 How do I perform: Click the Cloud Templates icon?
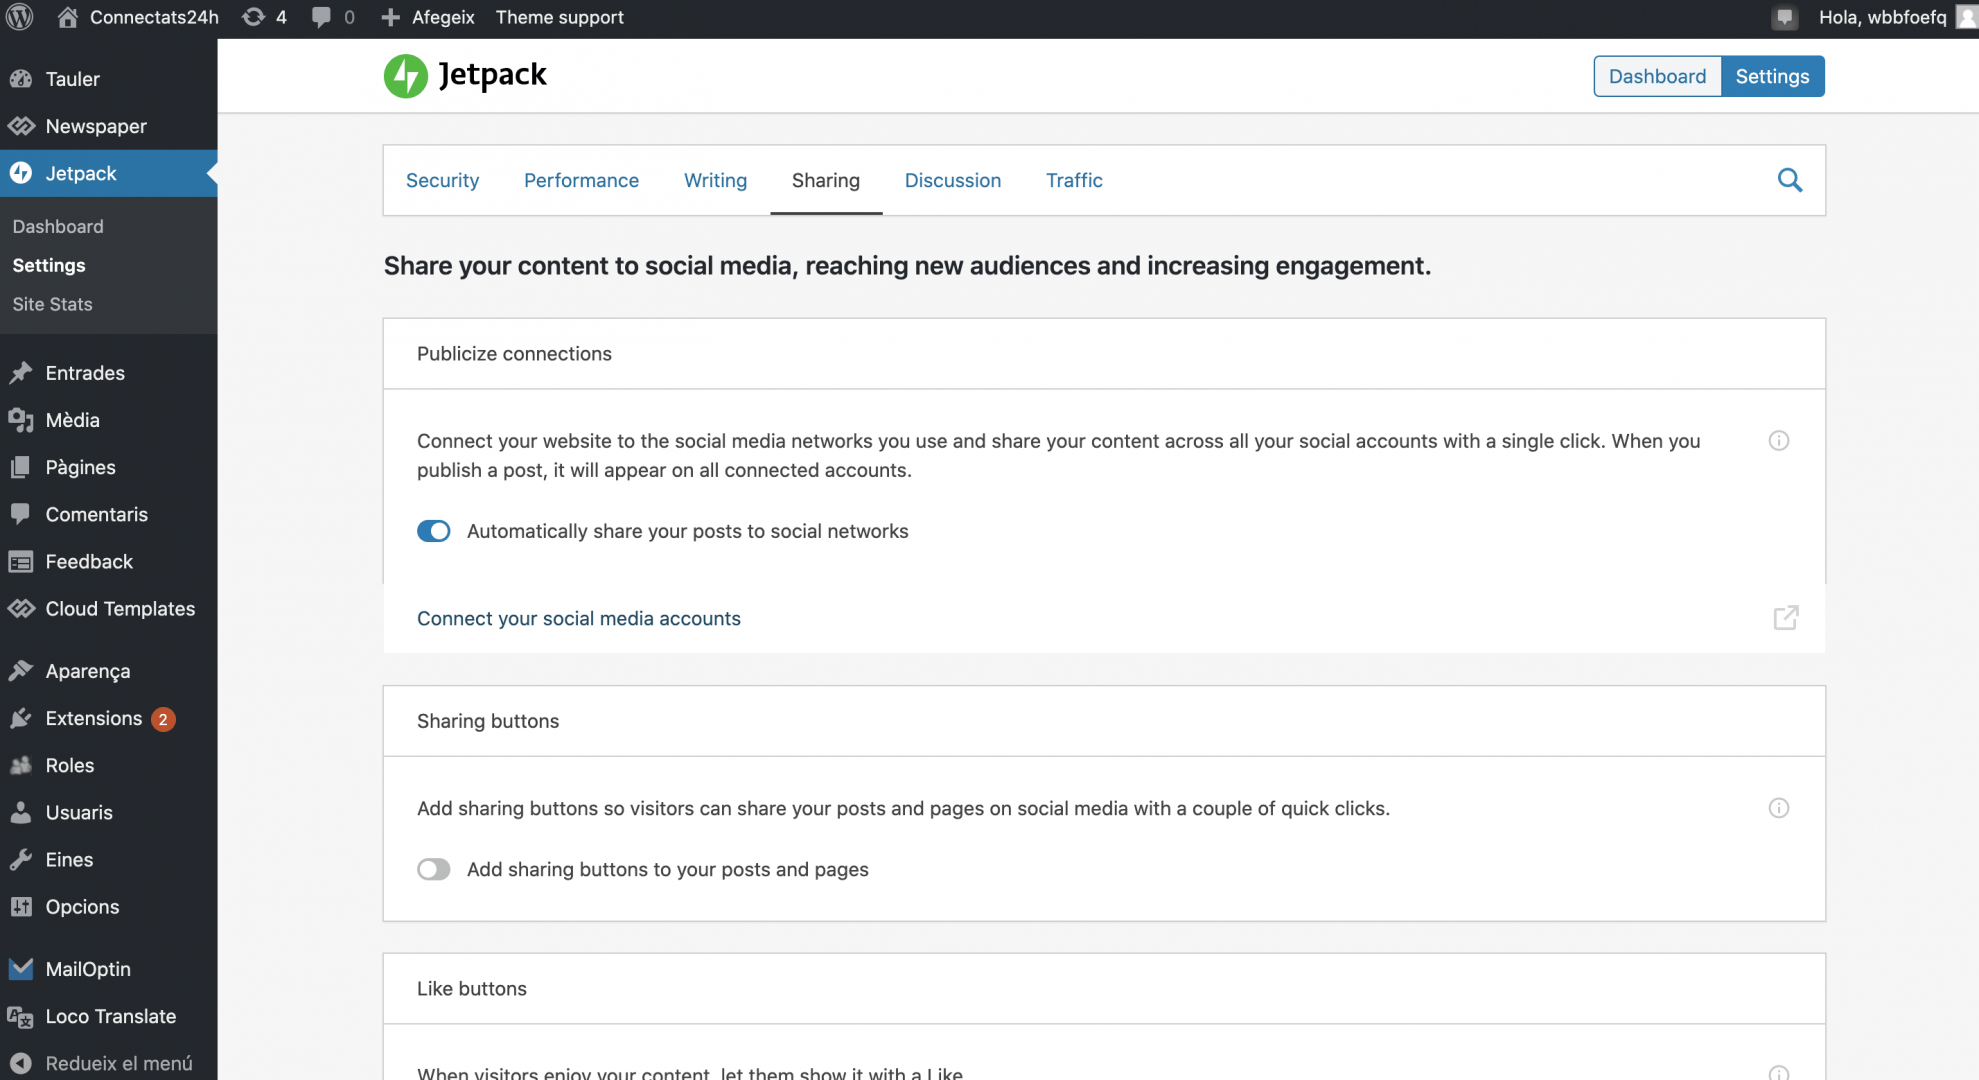tap(21, 608)
